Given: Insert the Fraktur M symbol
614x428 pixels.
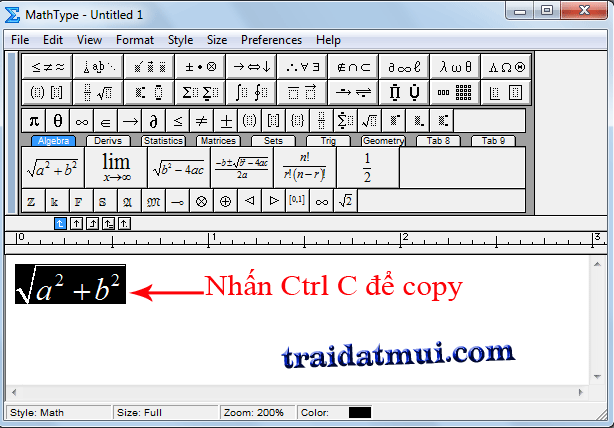Looking at the screenshot, I should [x=154, y=201].
